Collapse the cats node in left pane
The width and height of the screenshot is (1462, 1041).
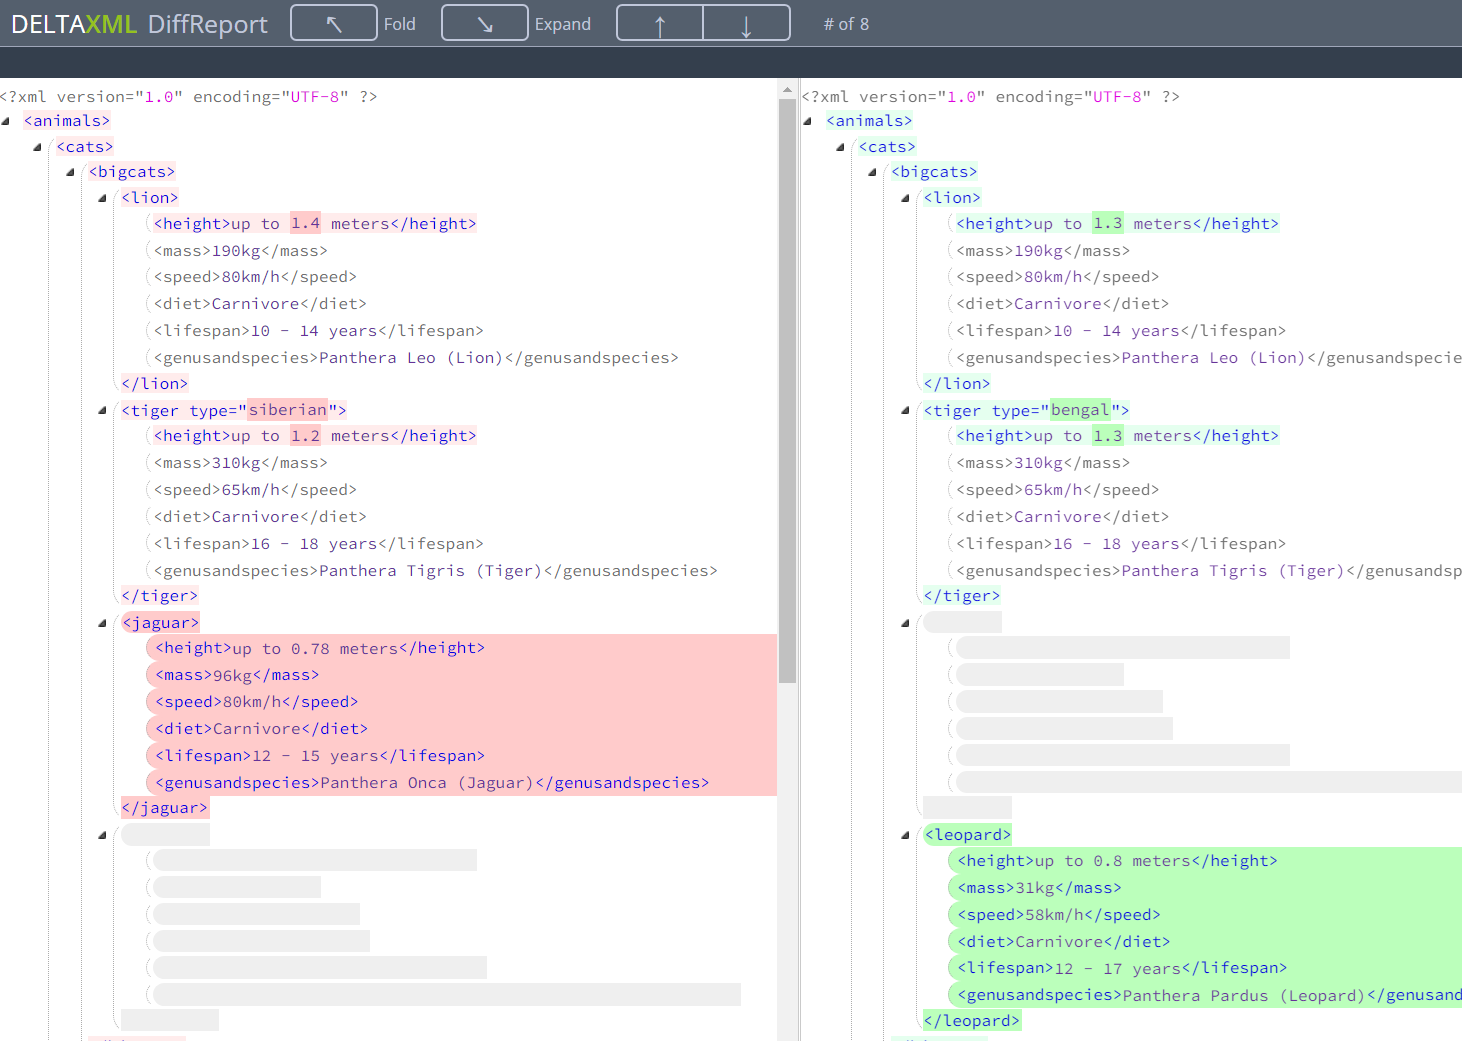click(x=38, y=147)
